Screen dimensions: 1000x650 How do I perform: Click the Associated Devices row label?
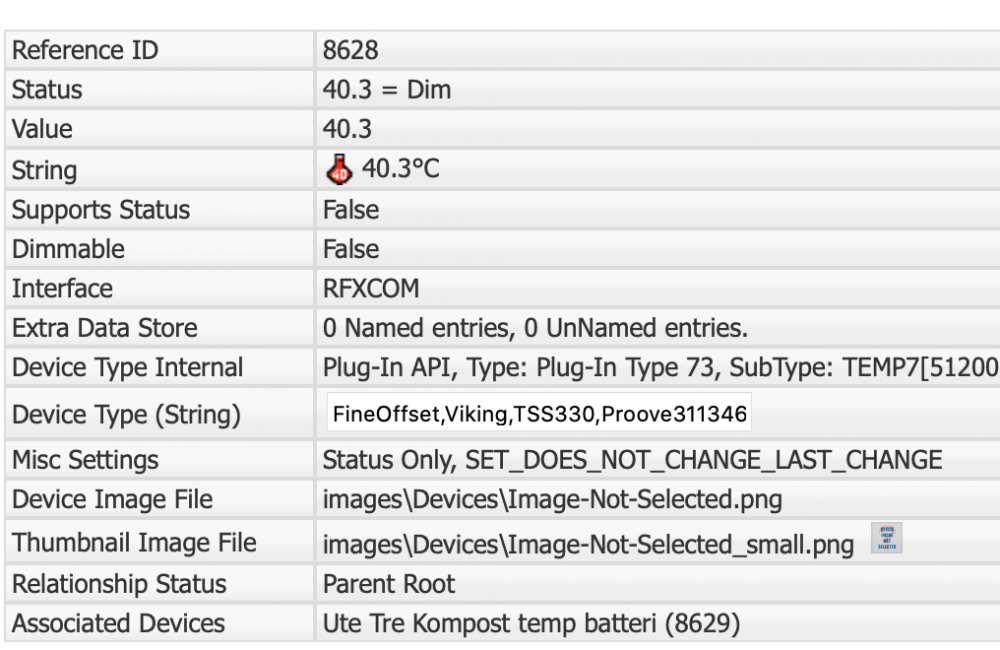[118, 624]
